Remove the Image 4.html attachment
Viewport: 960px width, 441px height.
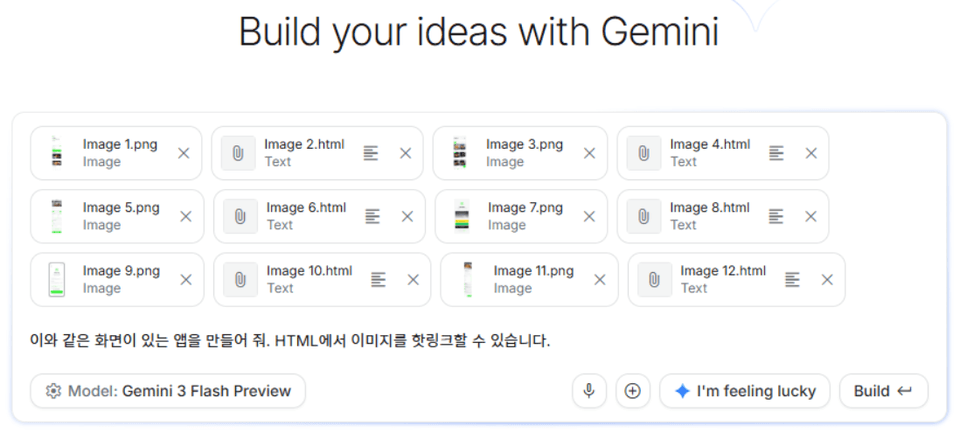[811, 153]
